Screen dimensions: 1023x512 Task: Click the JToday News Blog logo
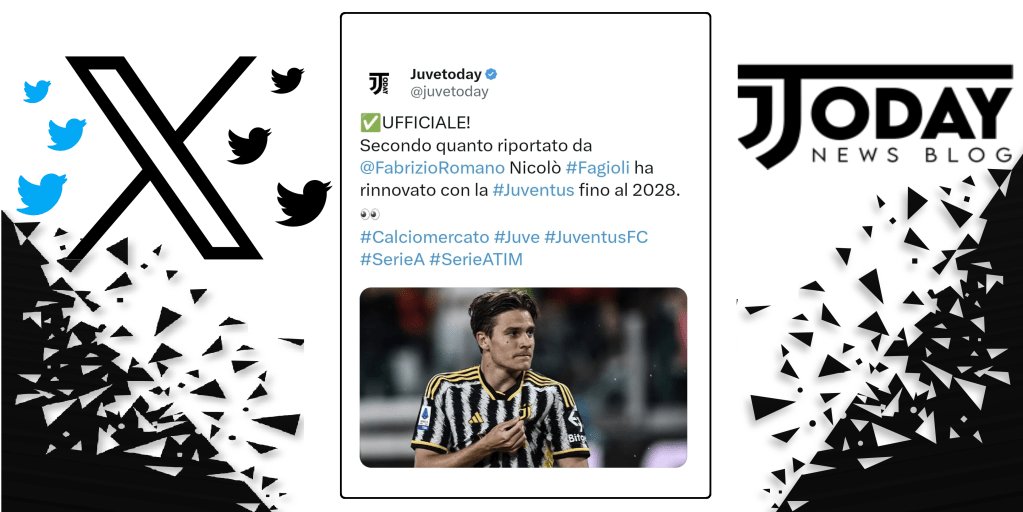(x=875, y=115)
